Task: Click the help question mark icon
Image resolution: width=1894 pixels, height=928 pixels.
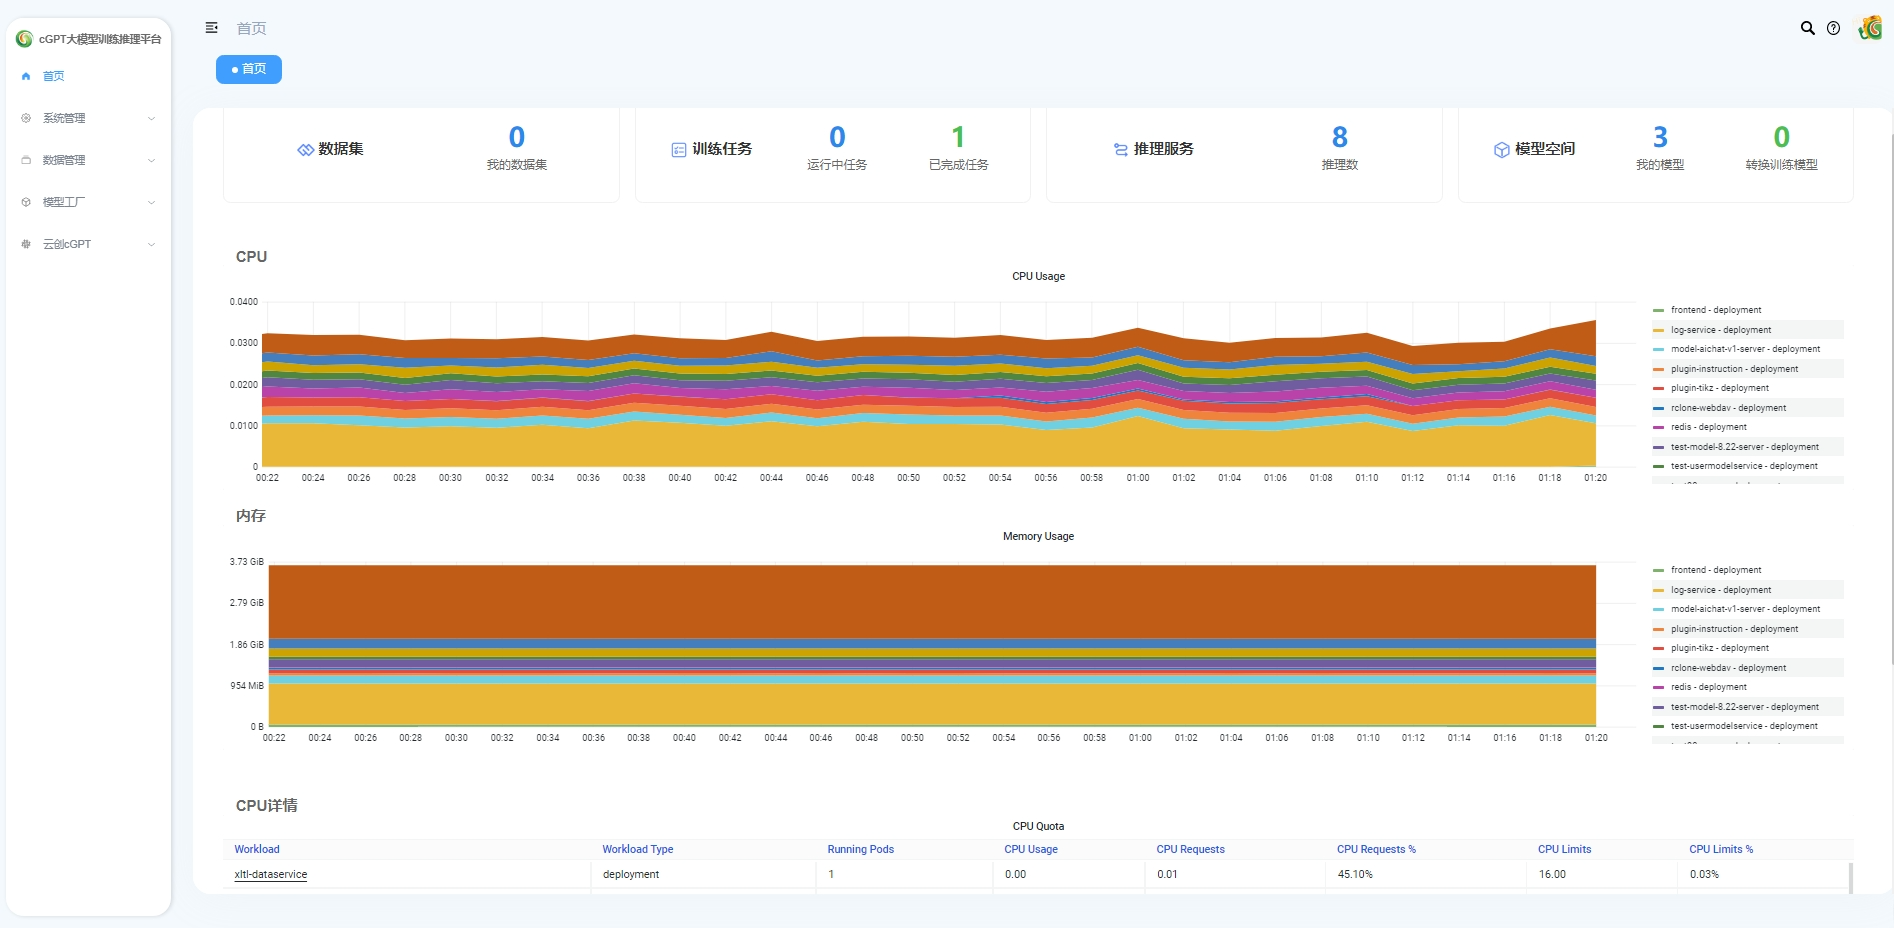Action: [x=1833, y=28]
